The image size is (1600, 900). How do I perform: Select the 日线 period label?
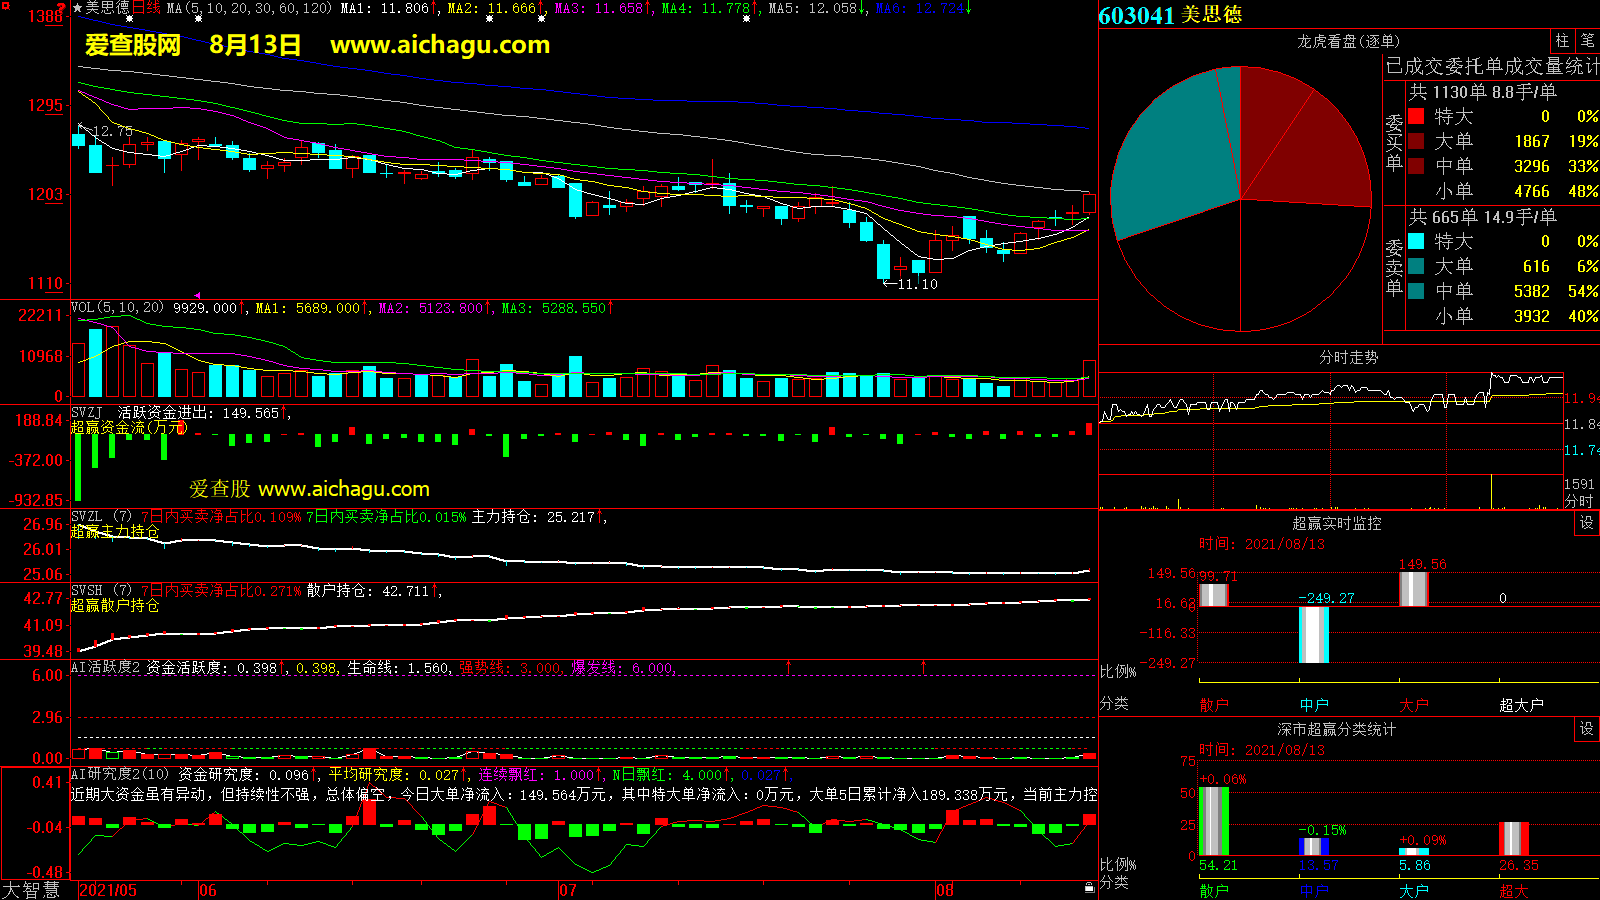(x=146, y=8)
